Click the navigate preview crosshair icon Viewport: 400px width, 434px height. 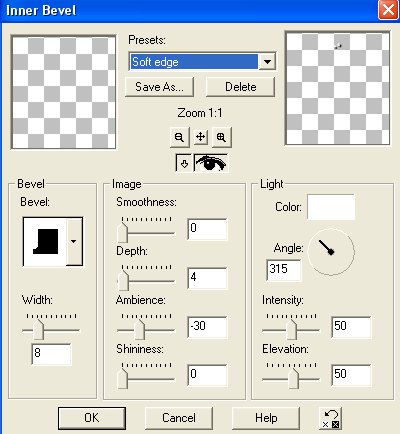coord(200,137)
